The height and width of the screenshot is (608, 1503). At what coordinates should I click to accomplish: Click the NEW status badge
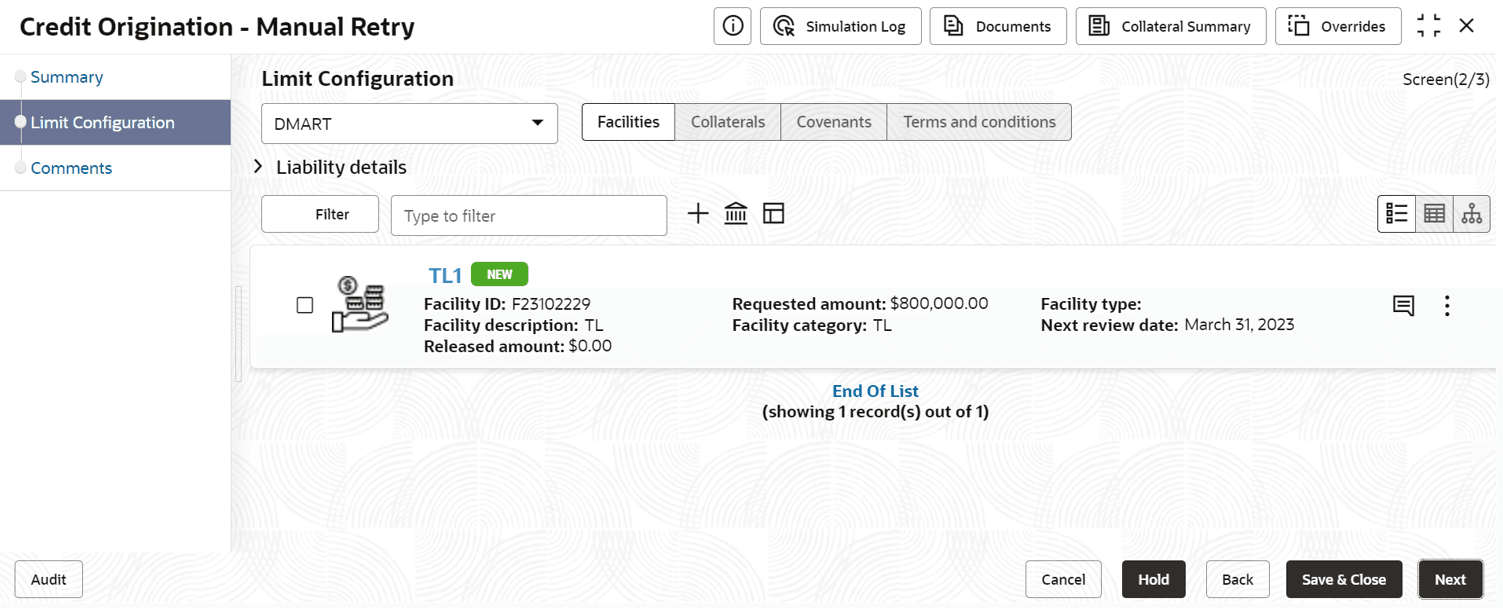point(499,274)
